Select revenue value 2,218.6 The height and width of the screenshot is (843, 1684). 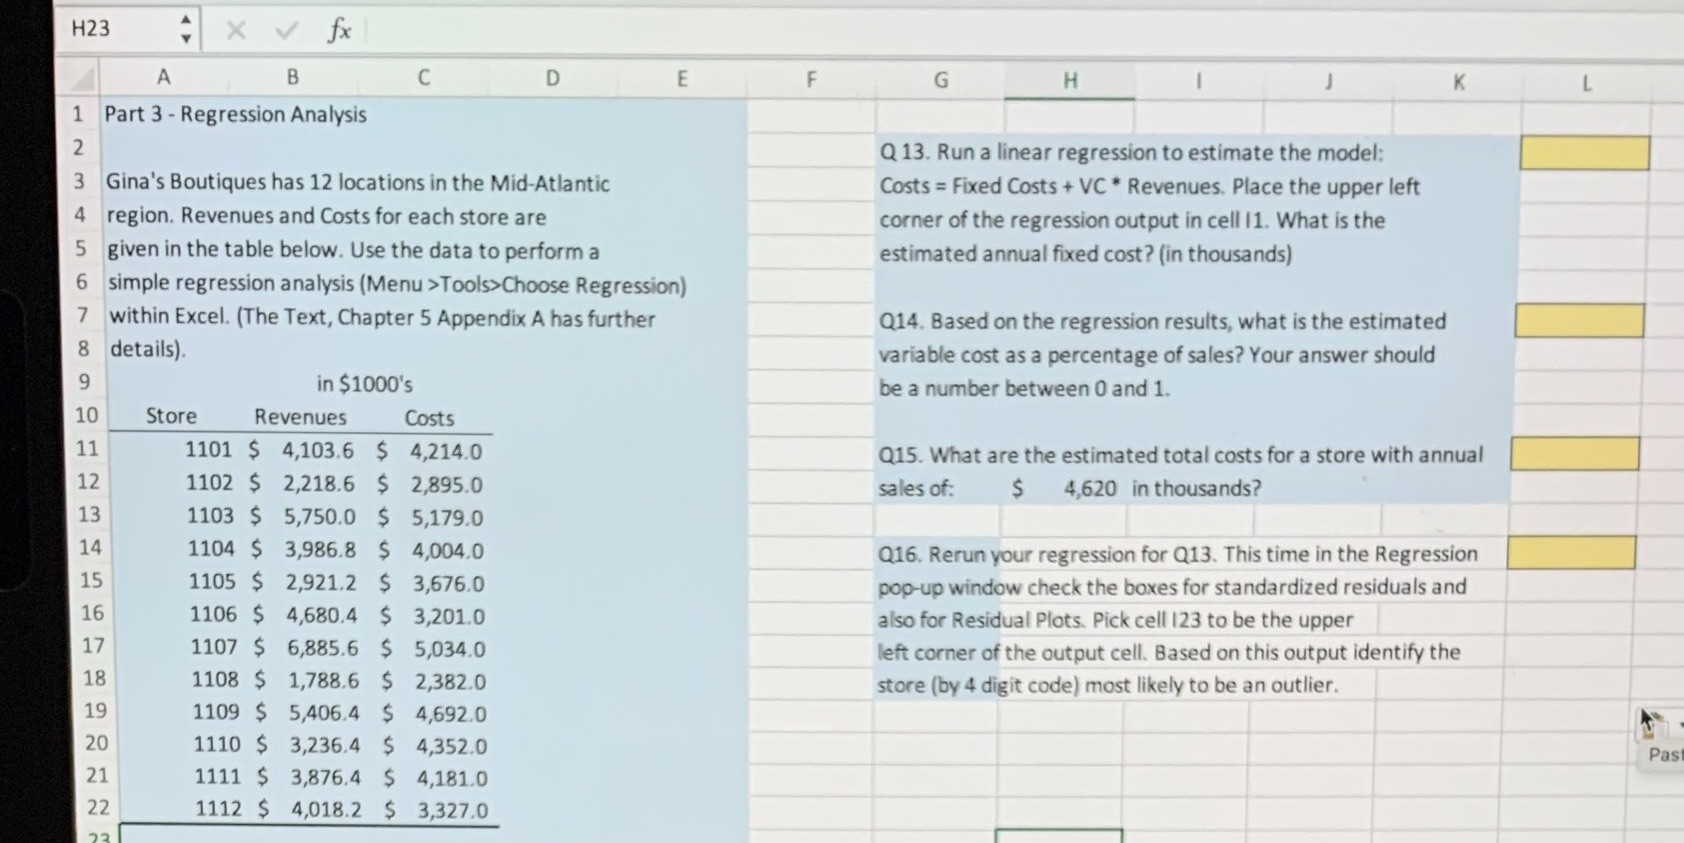coord(319,483)
